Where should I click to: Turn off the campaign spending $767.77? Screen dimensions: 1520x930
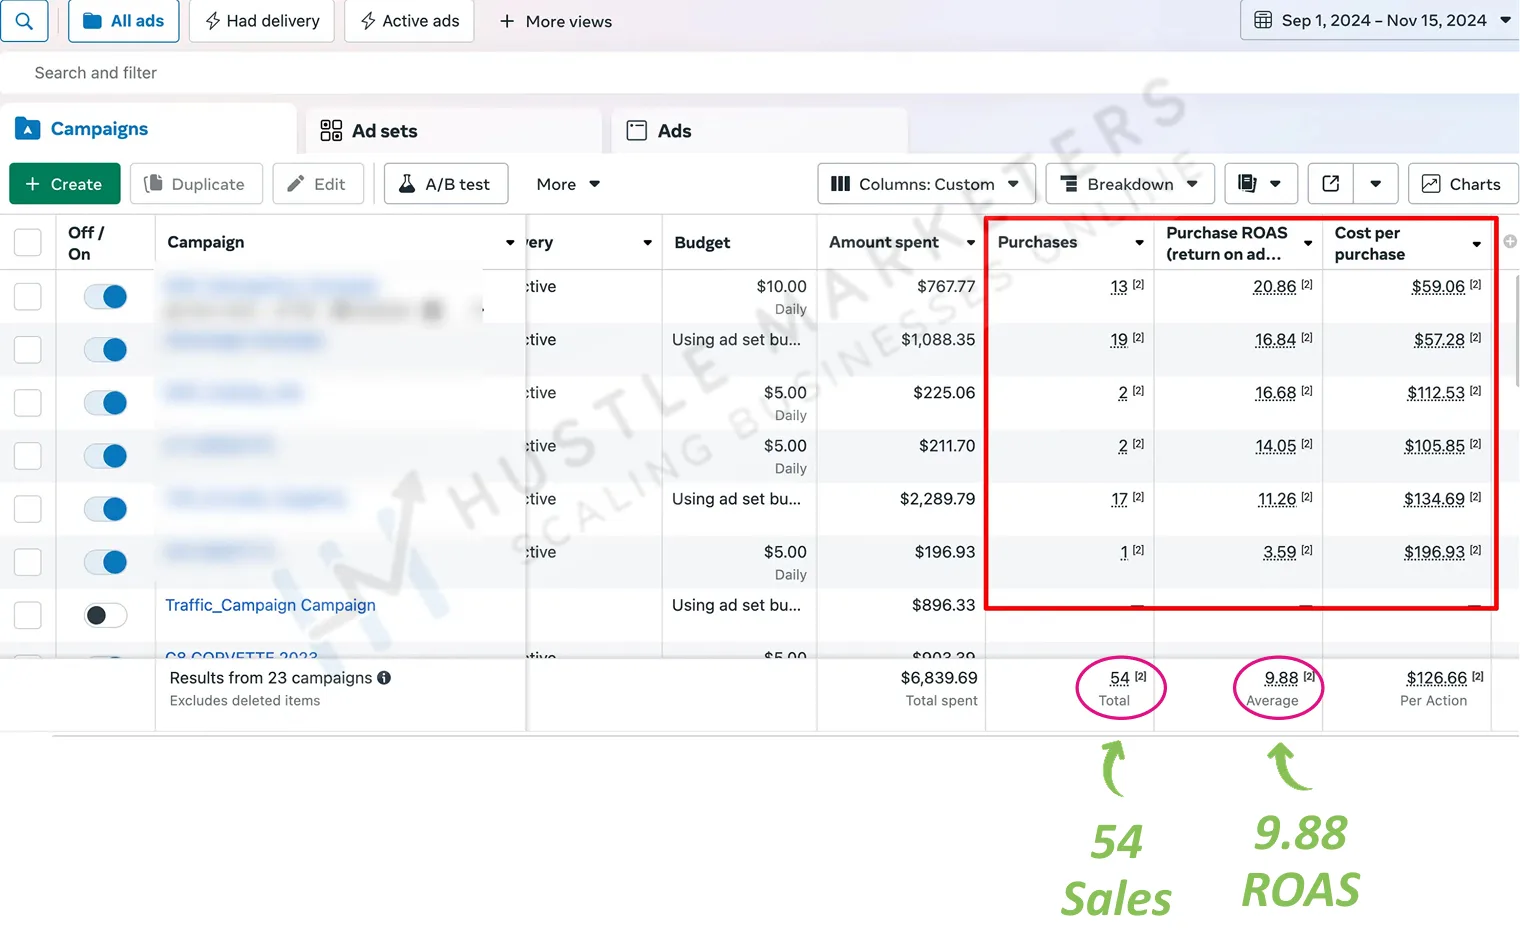105,297
